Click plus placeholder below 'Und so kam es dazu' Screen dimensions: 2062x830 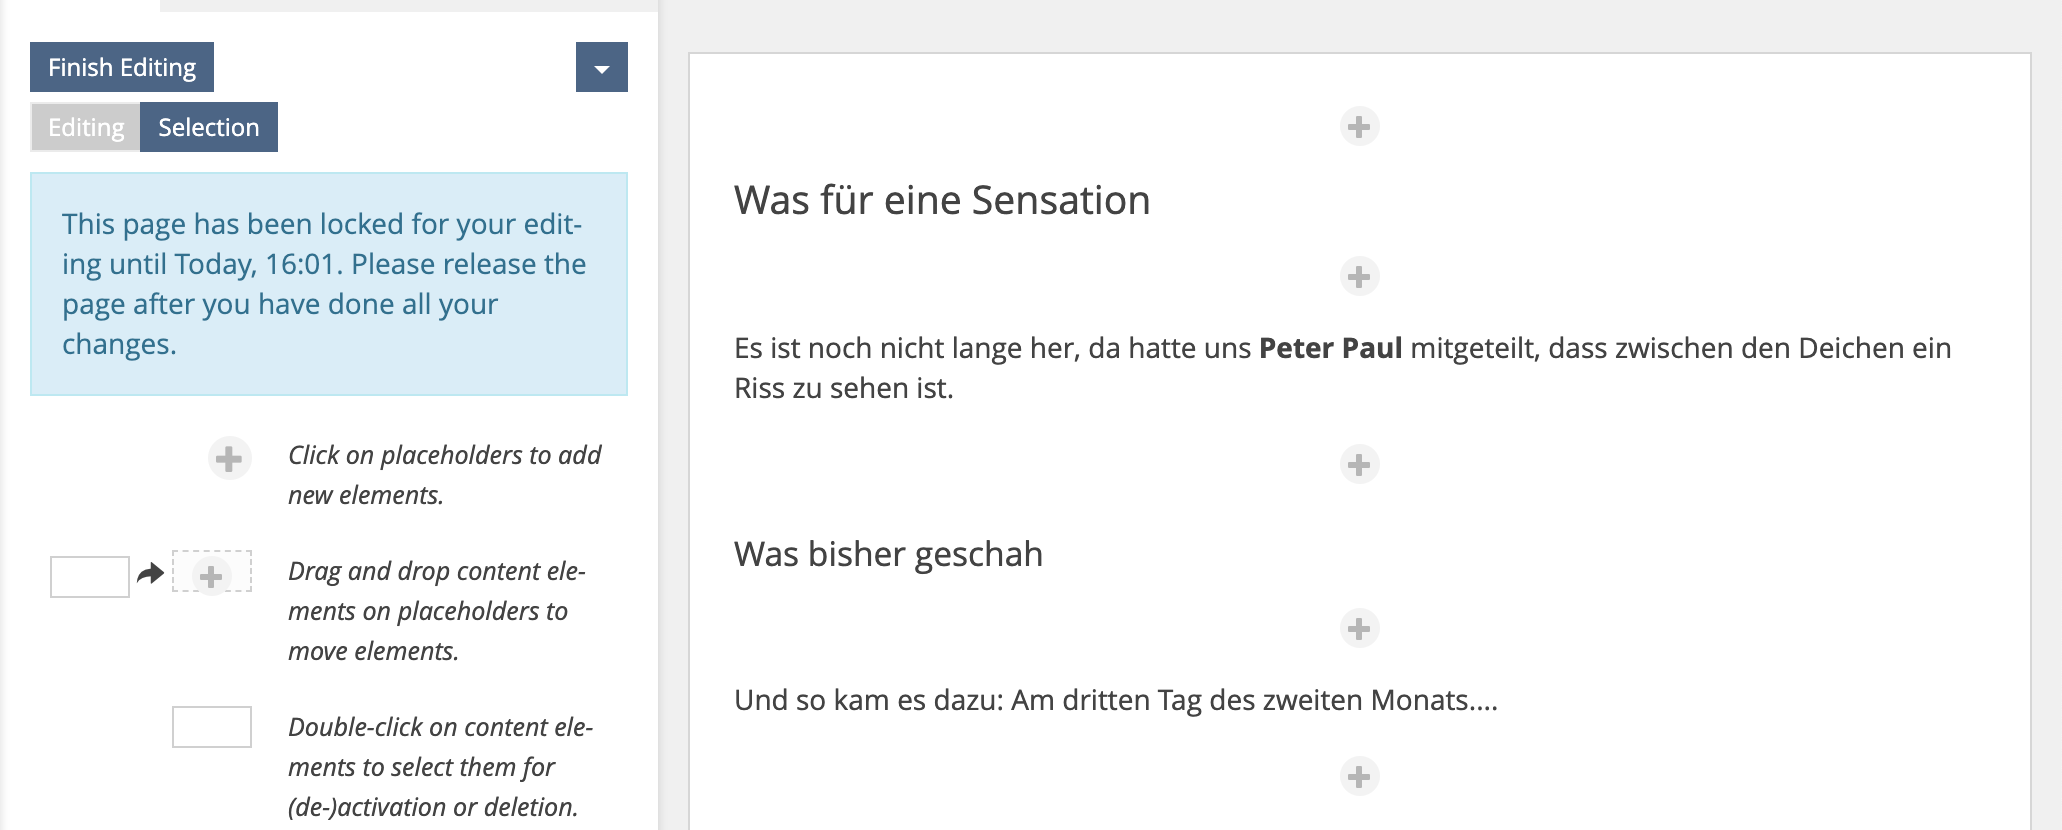(1359, 776)
